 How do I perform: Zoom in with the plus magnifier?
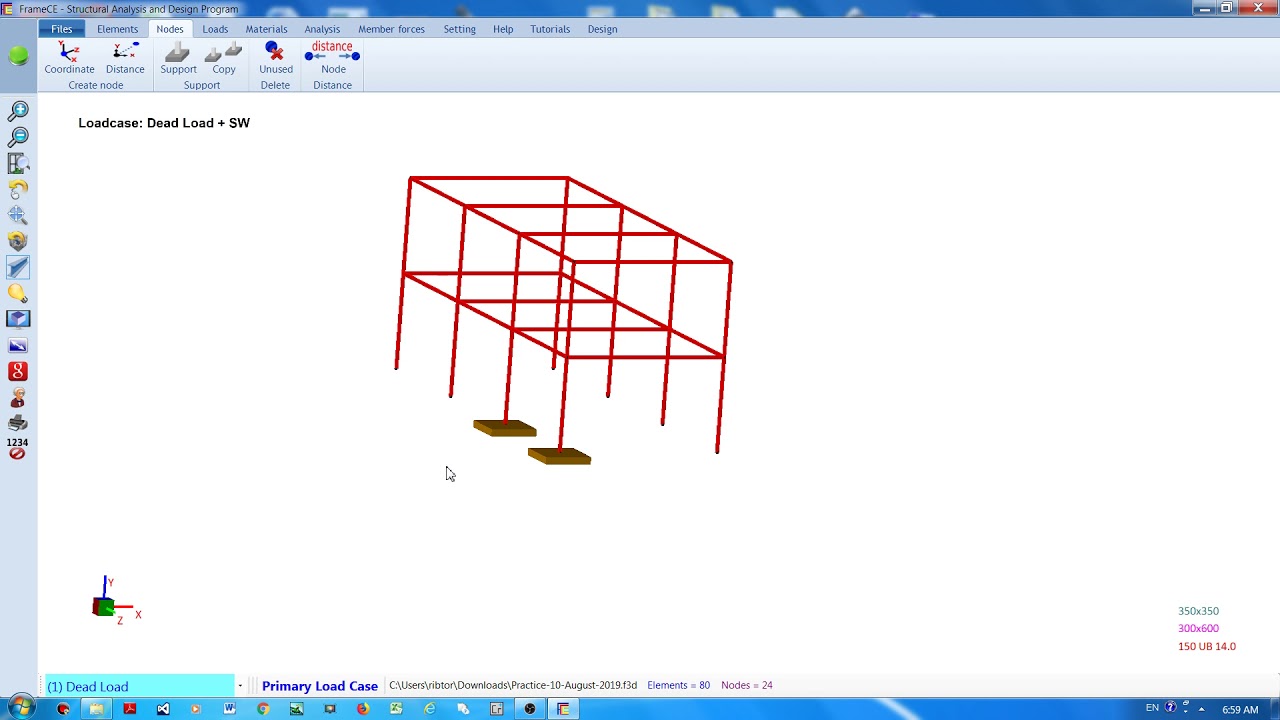pyautogui.click(x=18, y=111)
